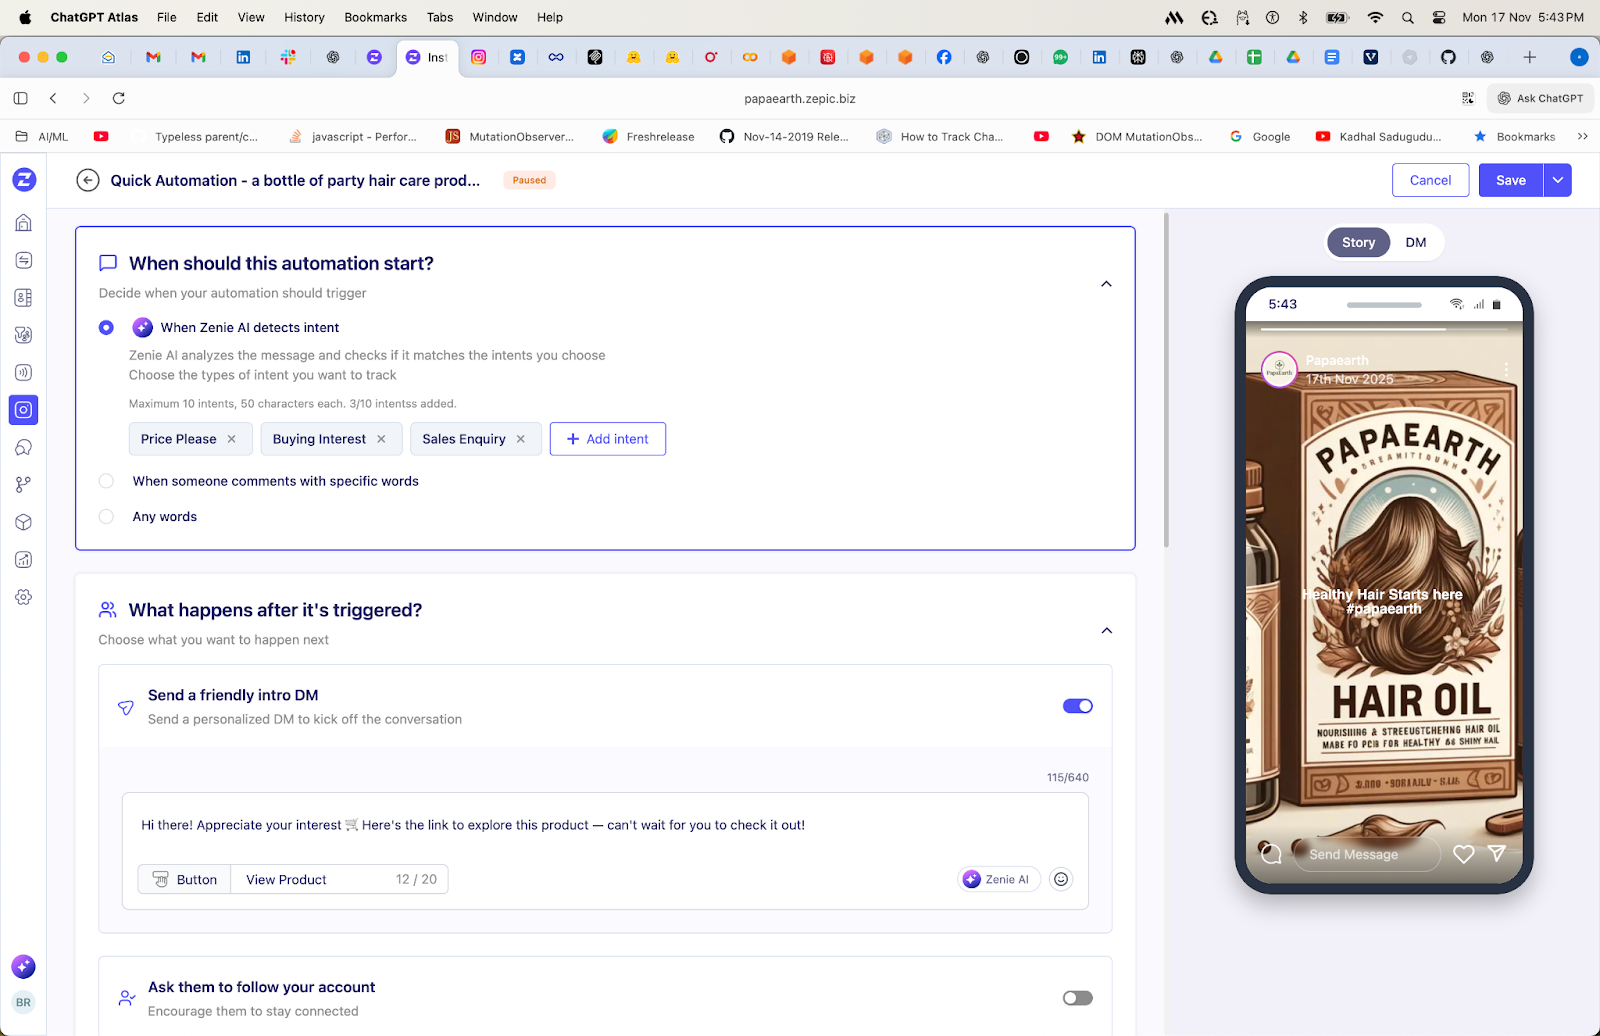The height and width of the screenshot is (1036, 1600).
Task: Open the Spotlight search icon in menu bar
Action: point(1408,17)
